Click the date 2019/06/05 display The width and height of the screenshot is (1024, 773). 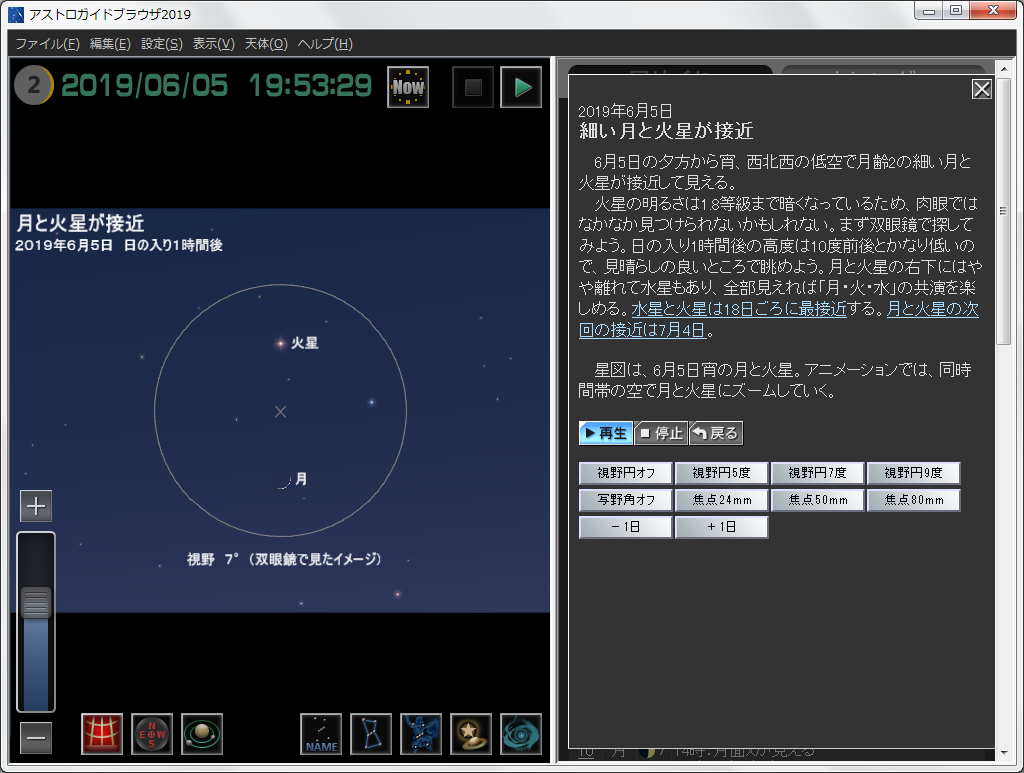point(144,86)
